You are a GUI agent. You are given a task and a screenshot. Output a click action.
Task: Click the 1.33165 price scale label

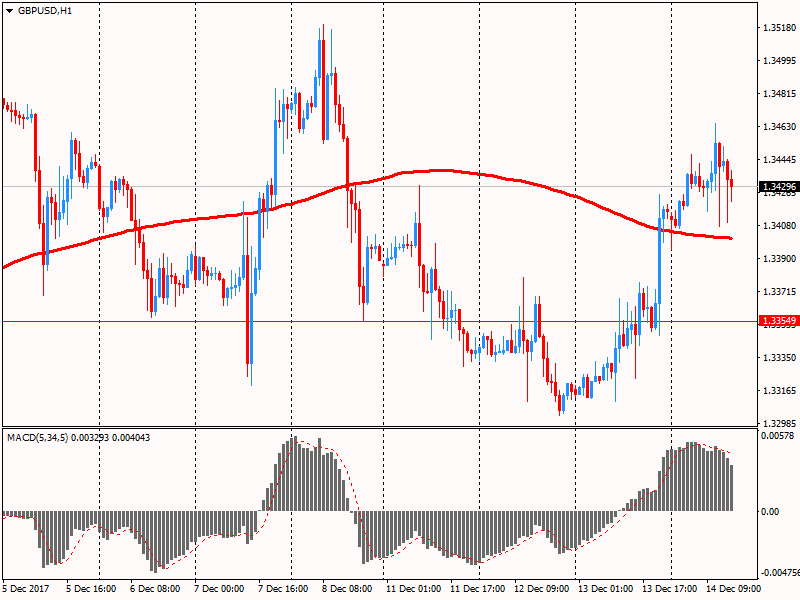tap(779, 391)
